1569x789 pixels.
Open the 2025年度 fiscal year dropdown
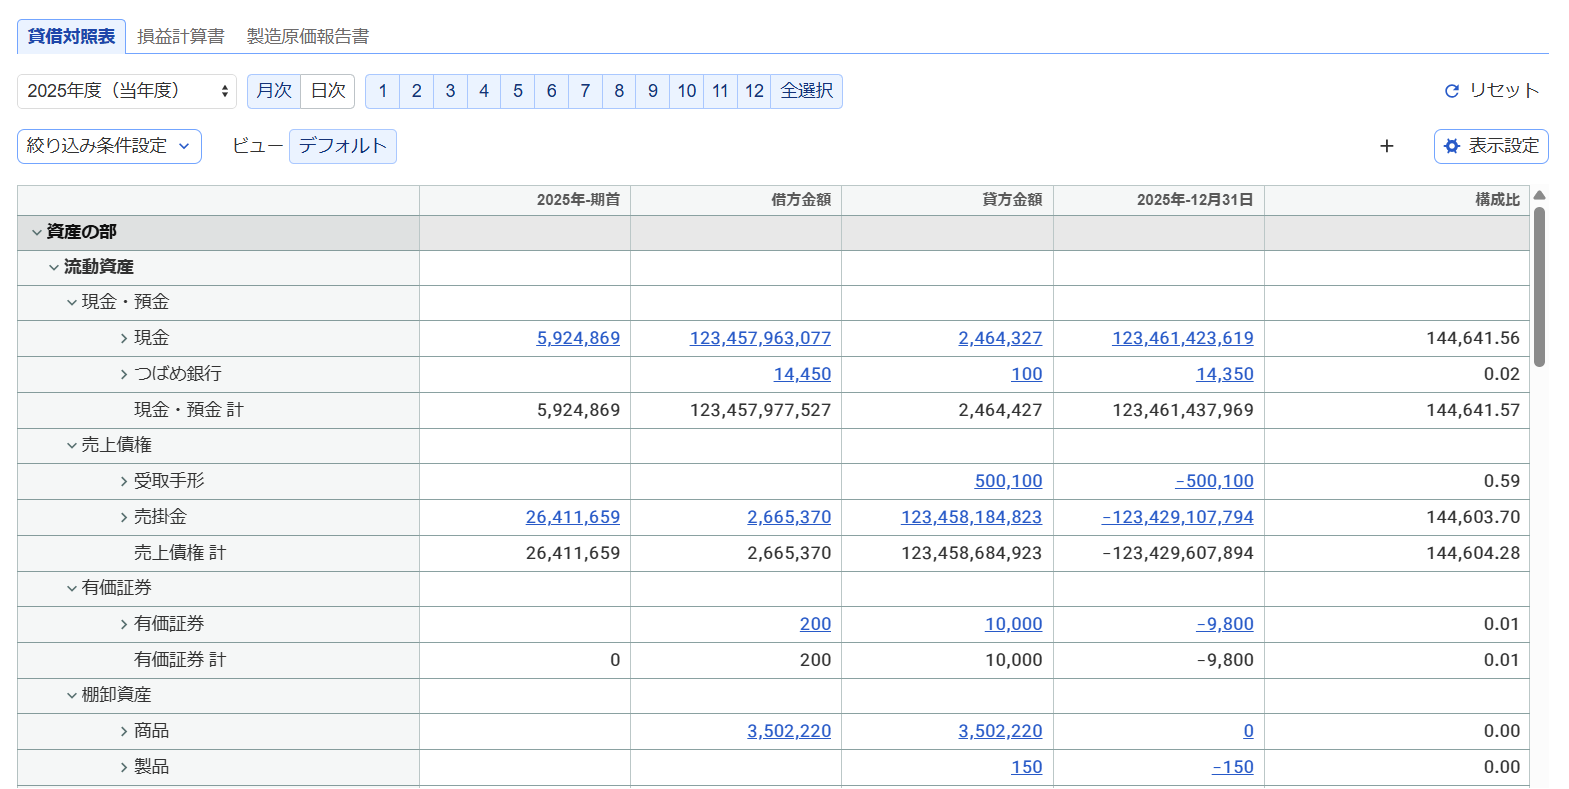tap(127, 91)
